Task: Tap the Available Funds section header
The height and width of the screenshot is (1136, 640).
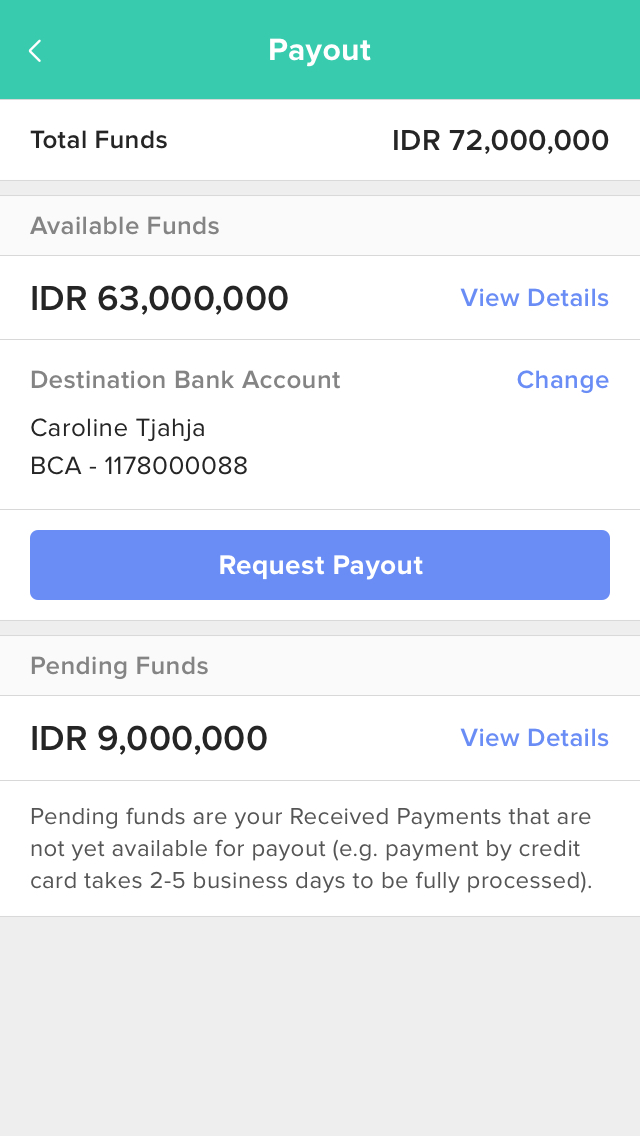Action: [x=125, y=226]
